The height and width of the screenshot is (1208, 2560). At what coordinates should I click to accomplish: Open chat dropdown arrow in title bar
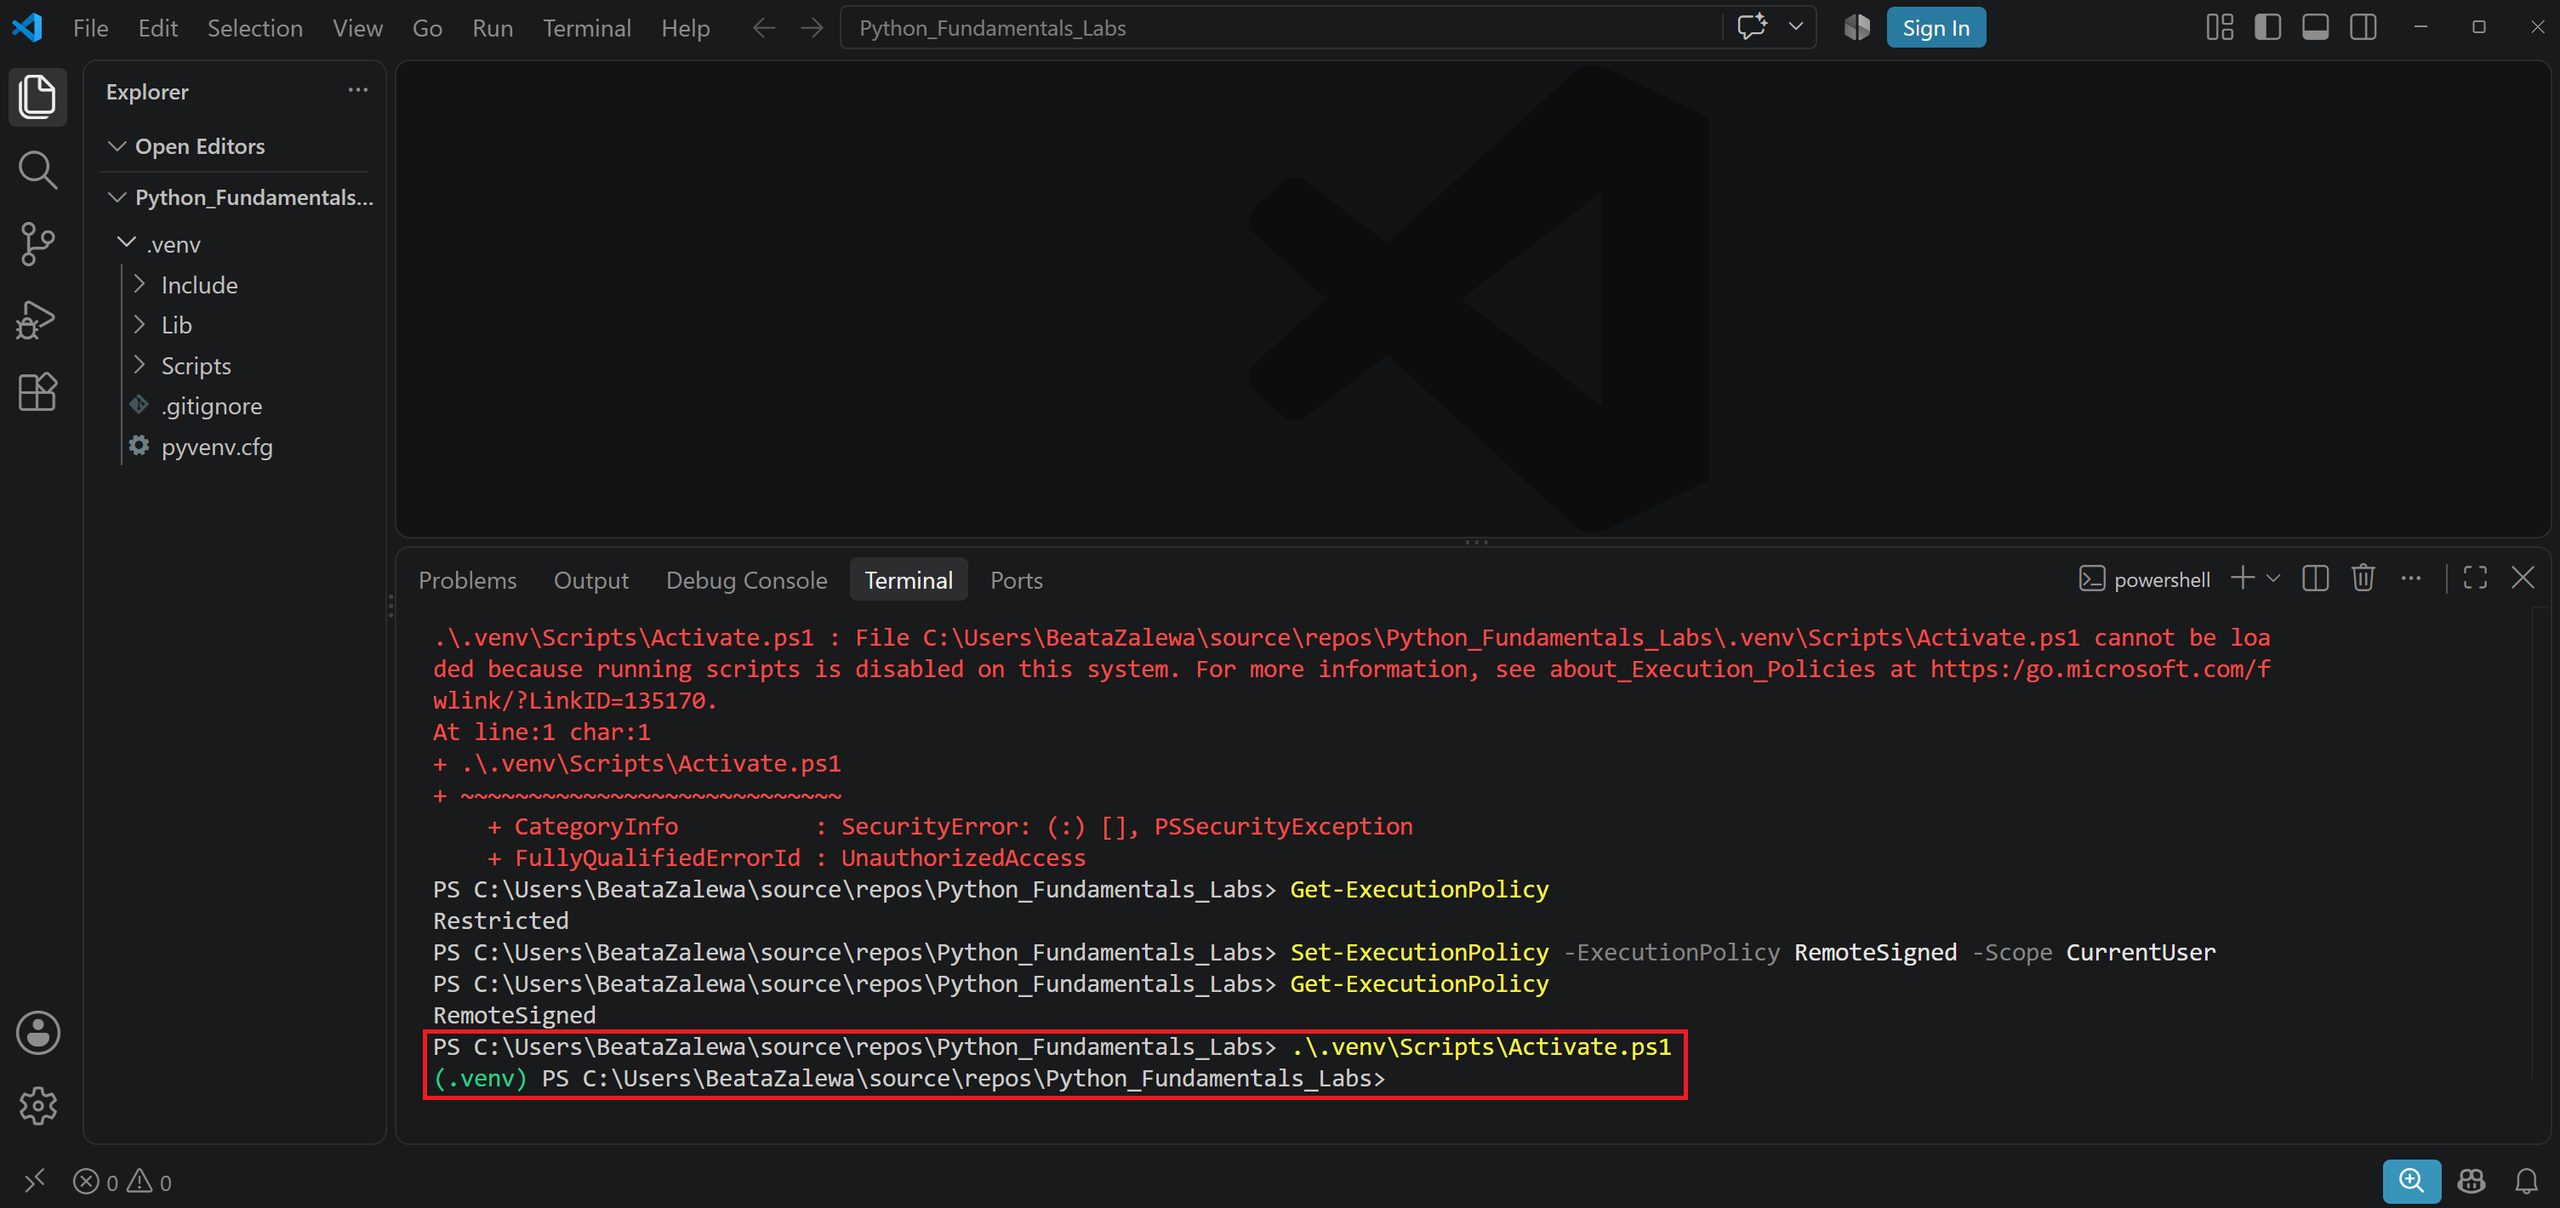pos(1796,27)
